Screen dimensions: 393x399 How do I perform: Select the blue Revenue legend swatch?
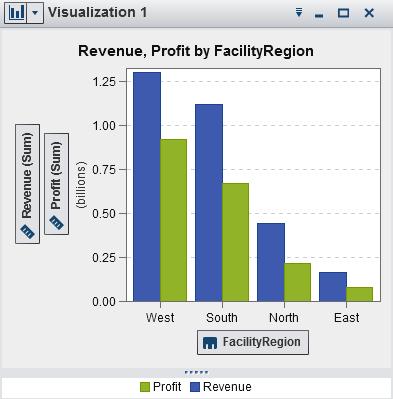tap(195, 387)
